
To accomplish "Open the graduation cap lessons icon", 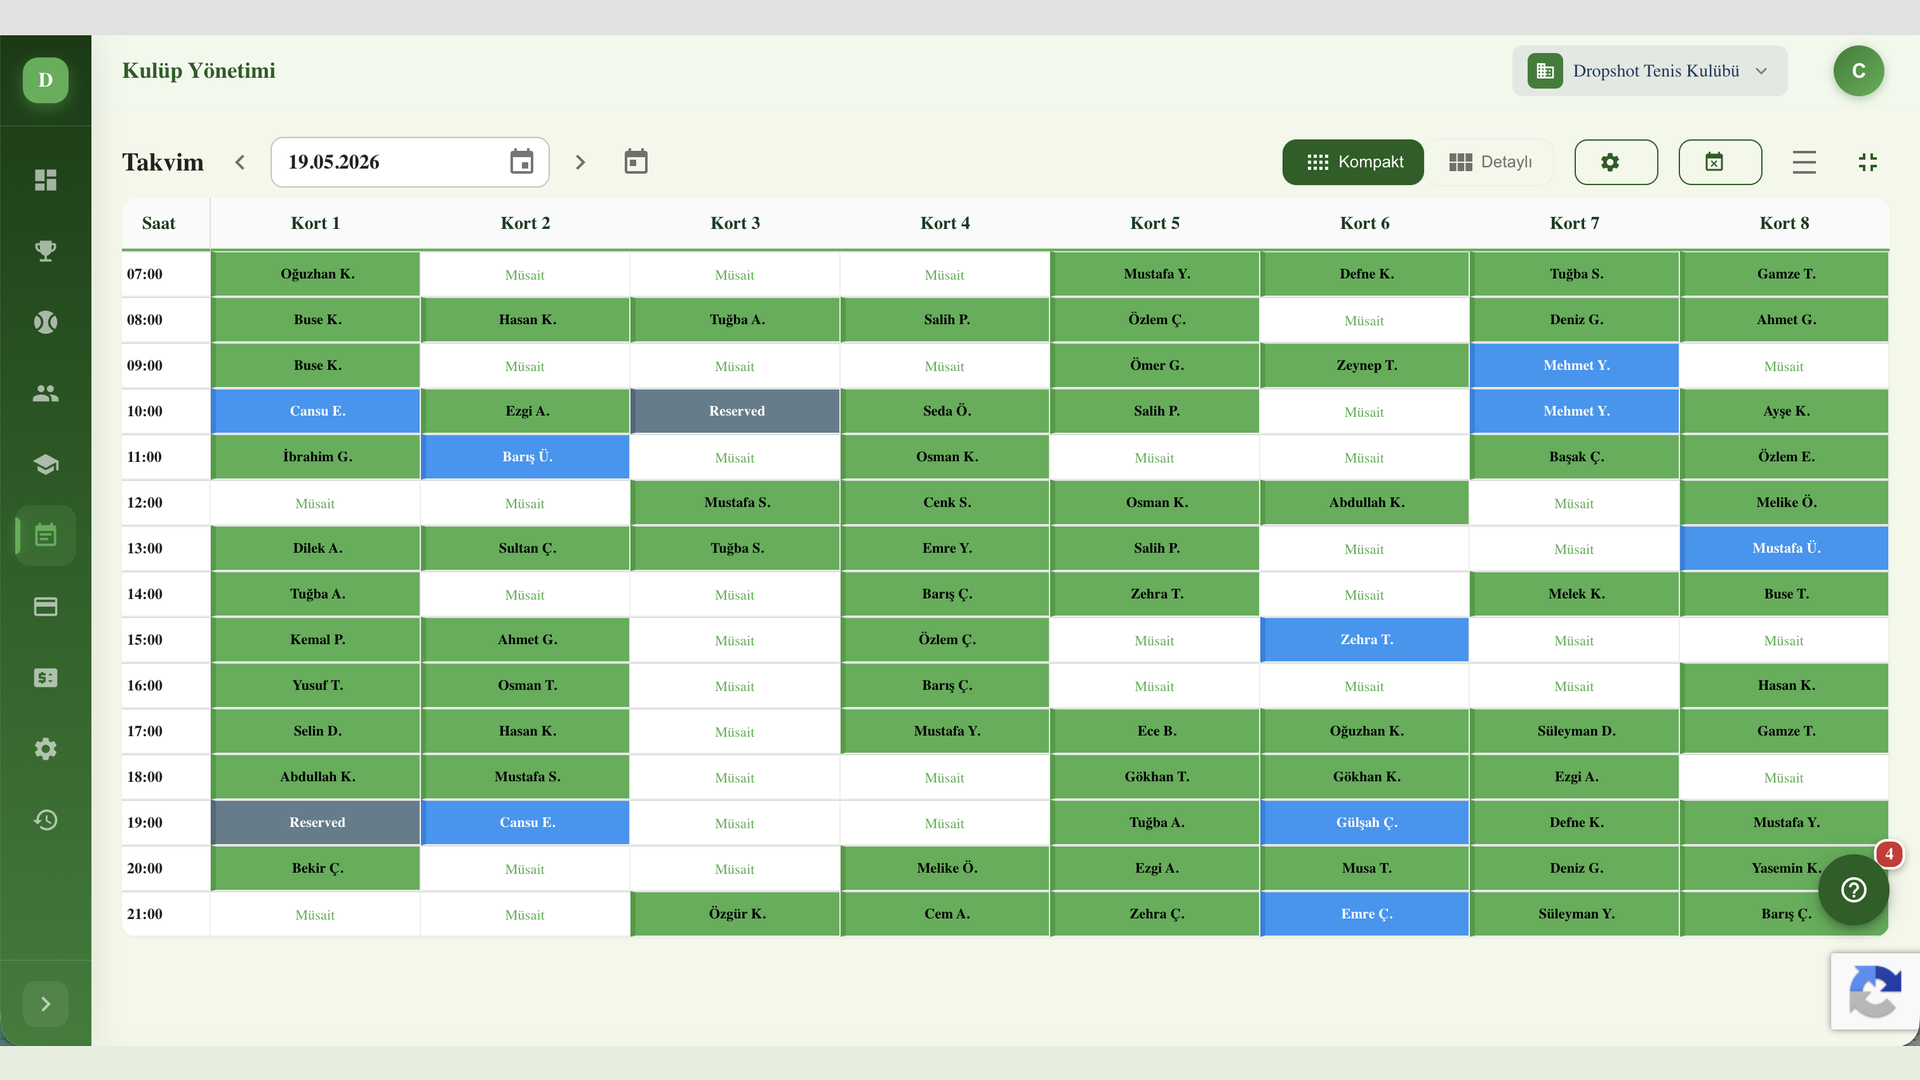I will click(x=45, y=464).
